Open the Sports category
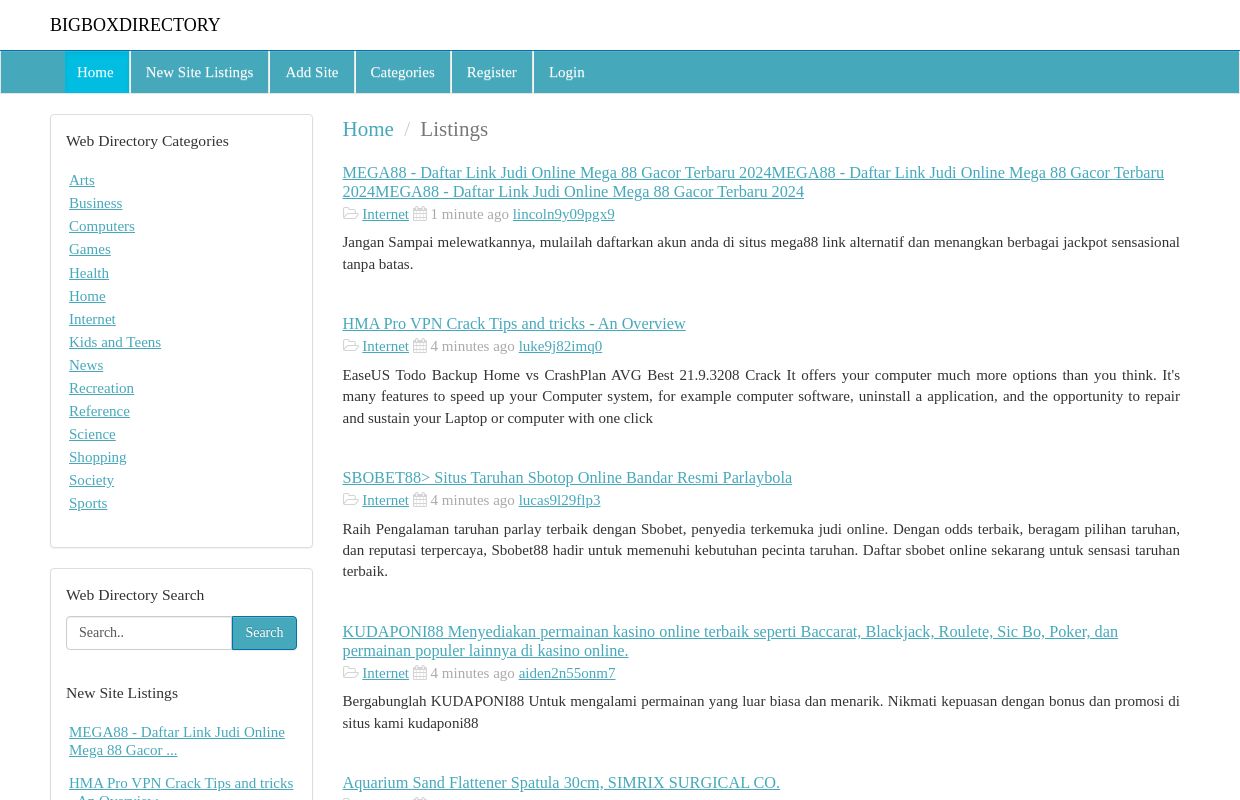This screenshot has height=800, width=1240. click(x=88, y=503)
